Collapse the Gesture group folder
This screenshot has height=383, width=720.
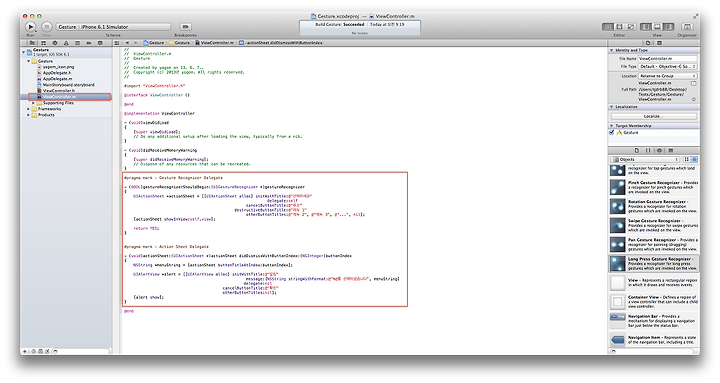(x=28, y=61)
